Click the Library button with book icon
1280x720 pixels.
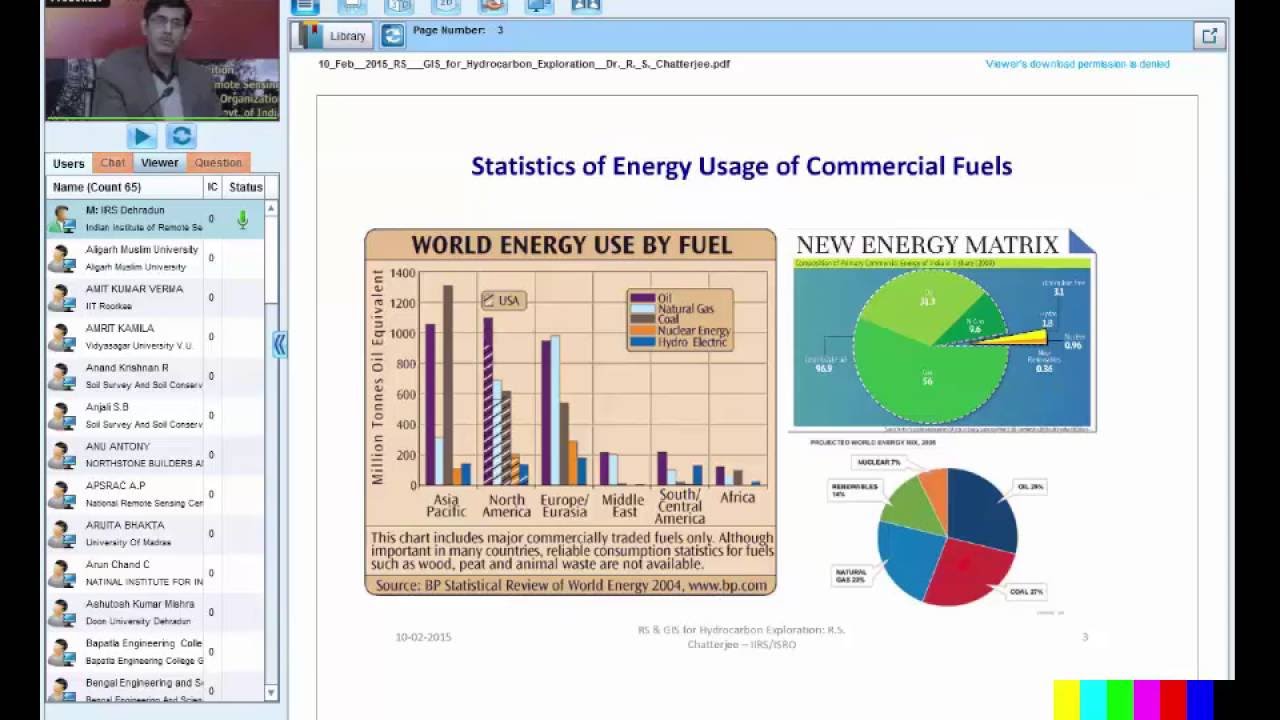coord(334,36)
